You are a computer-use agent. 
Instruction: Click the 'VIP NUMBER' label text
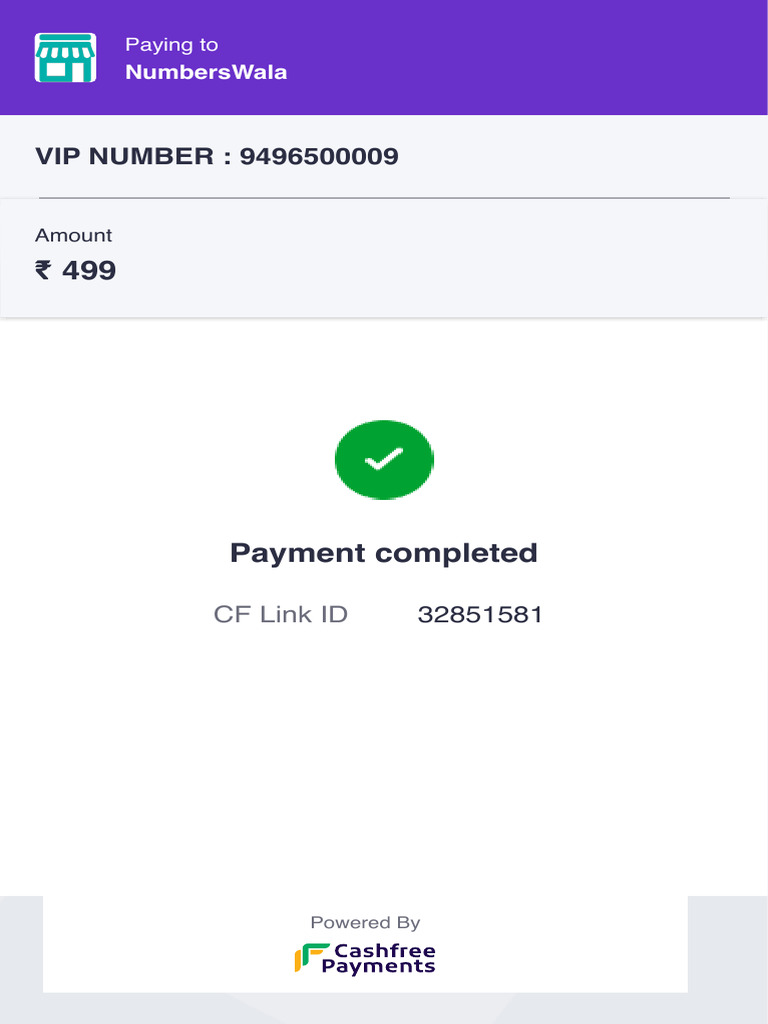(124, 156)
